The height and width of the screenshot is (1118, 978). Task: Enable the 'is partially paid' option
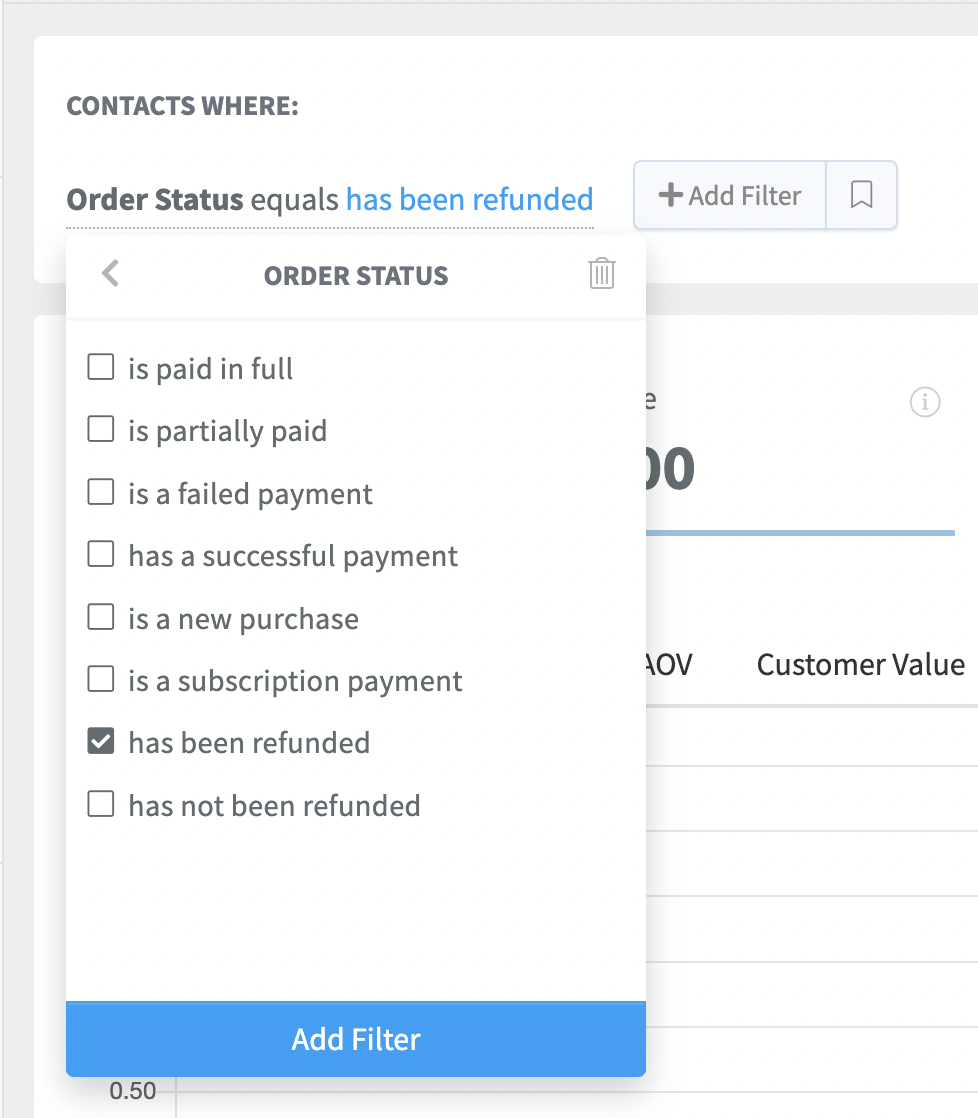[101, 429]
